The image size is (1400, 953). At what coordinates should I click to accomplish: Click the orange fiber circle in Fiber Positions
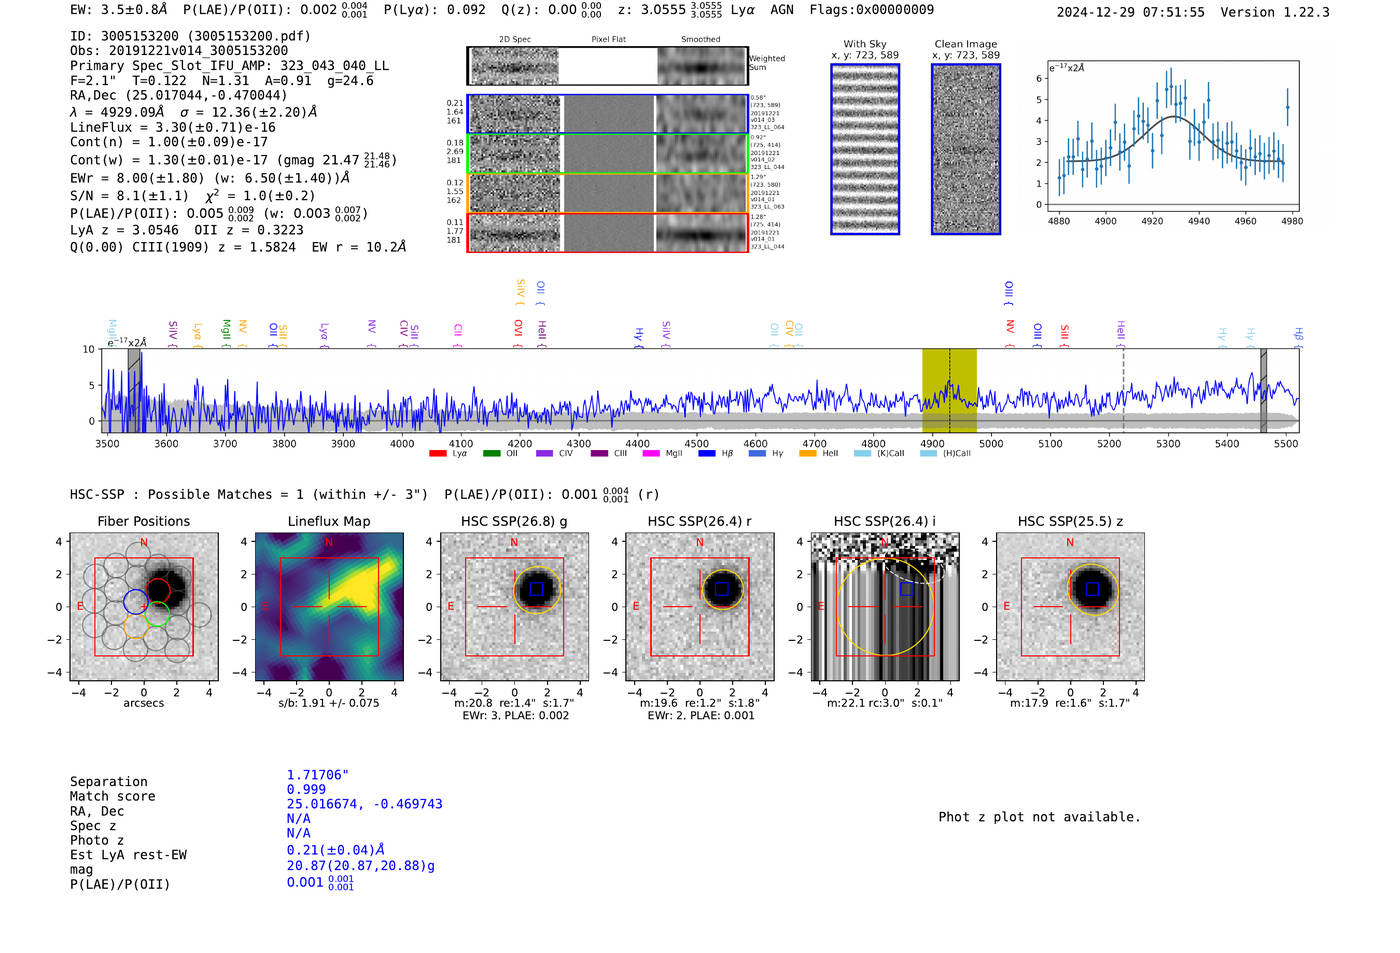coord(137,627)
